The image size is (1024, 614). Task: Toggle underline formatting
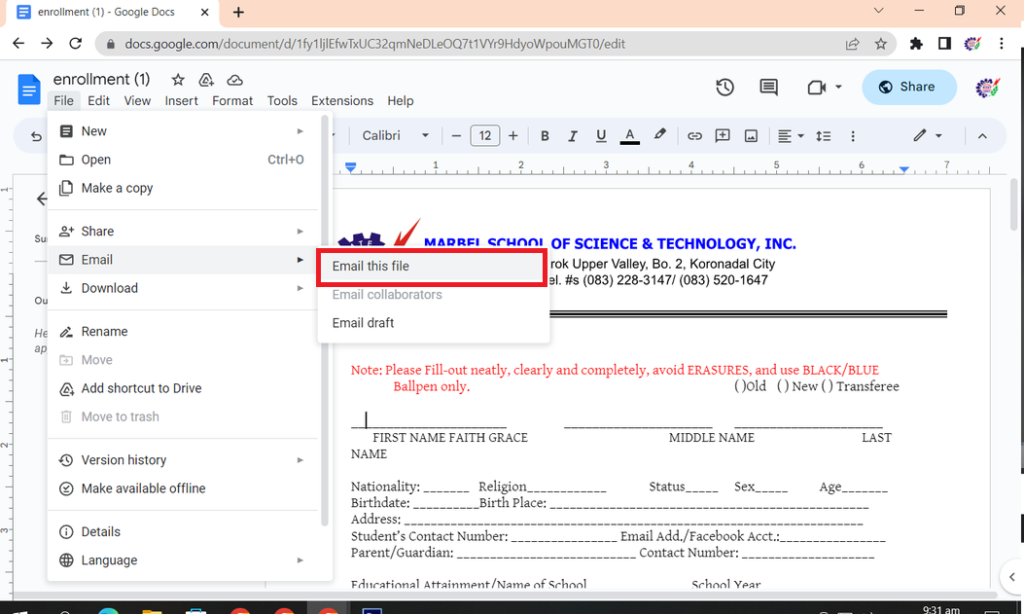point(600,135)
